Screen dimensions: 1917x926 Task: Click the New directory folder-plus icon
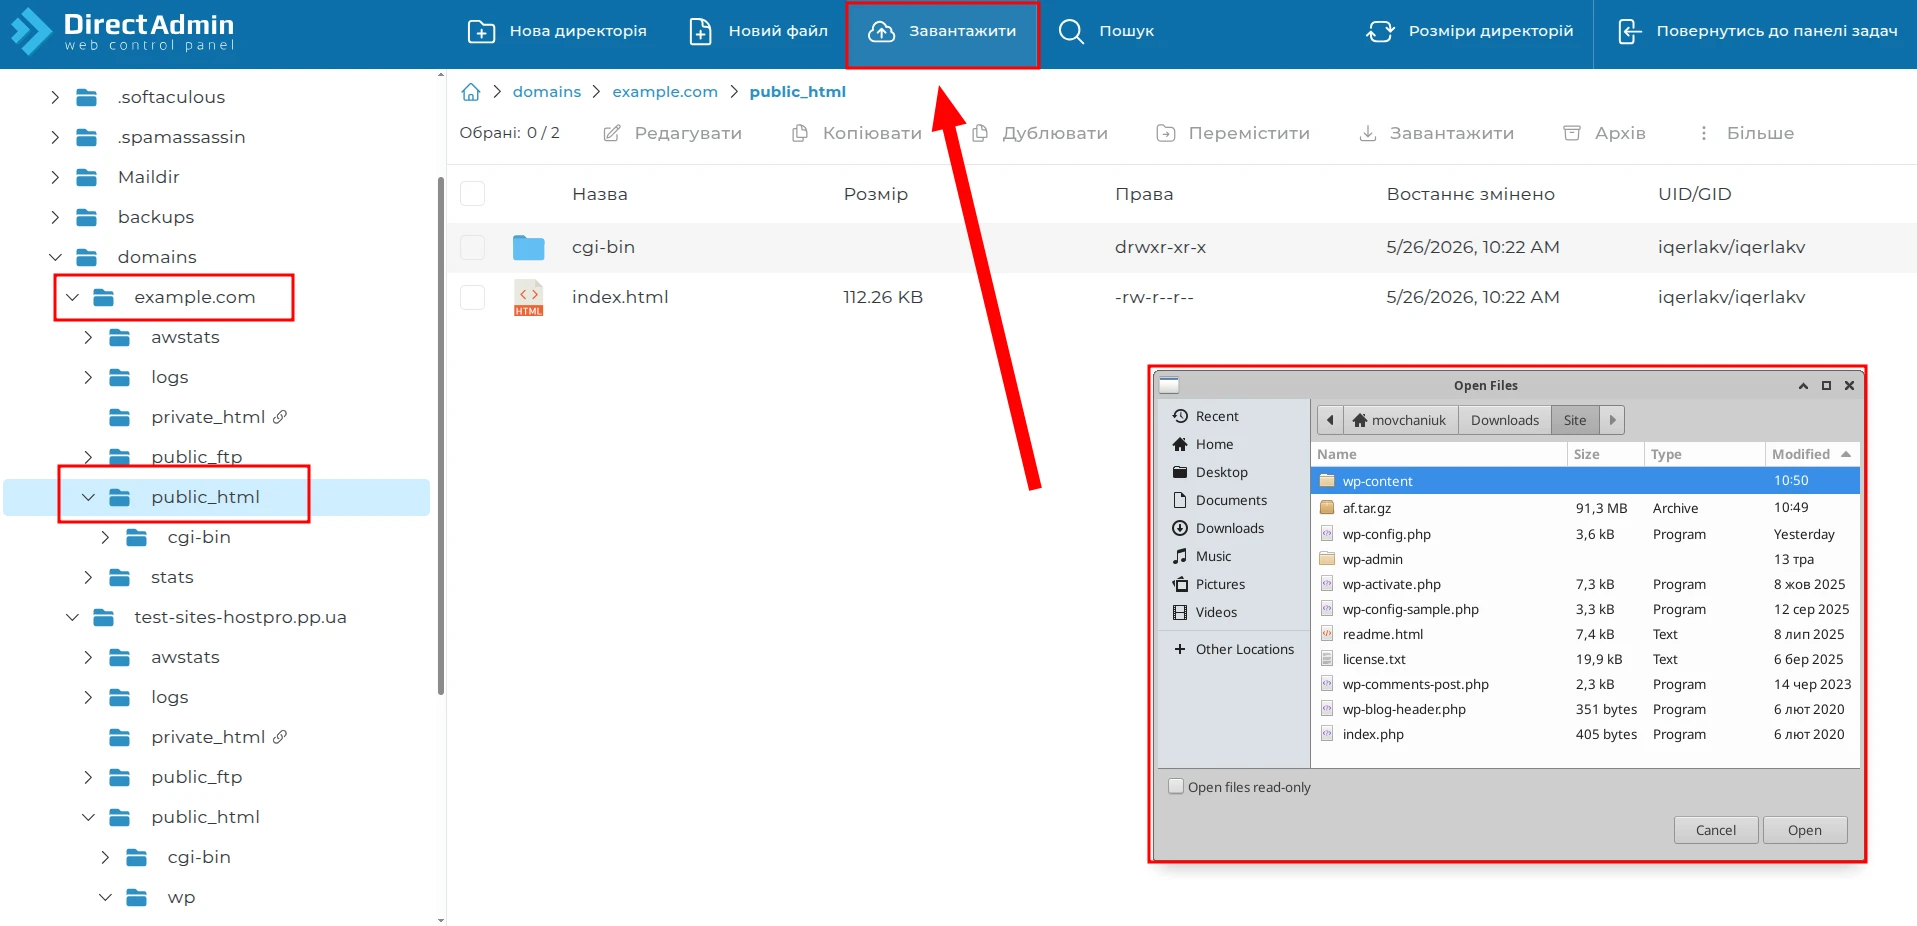click(481, 31)
